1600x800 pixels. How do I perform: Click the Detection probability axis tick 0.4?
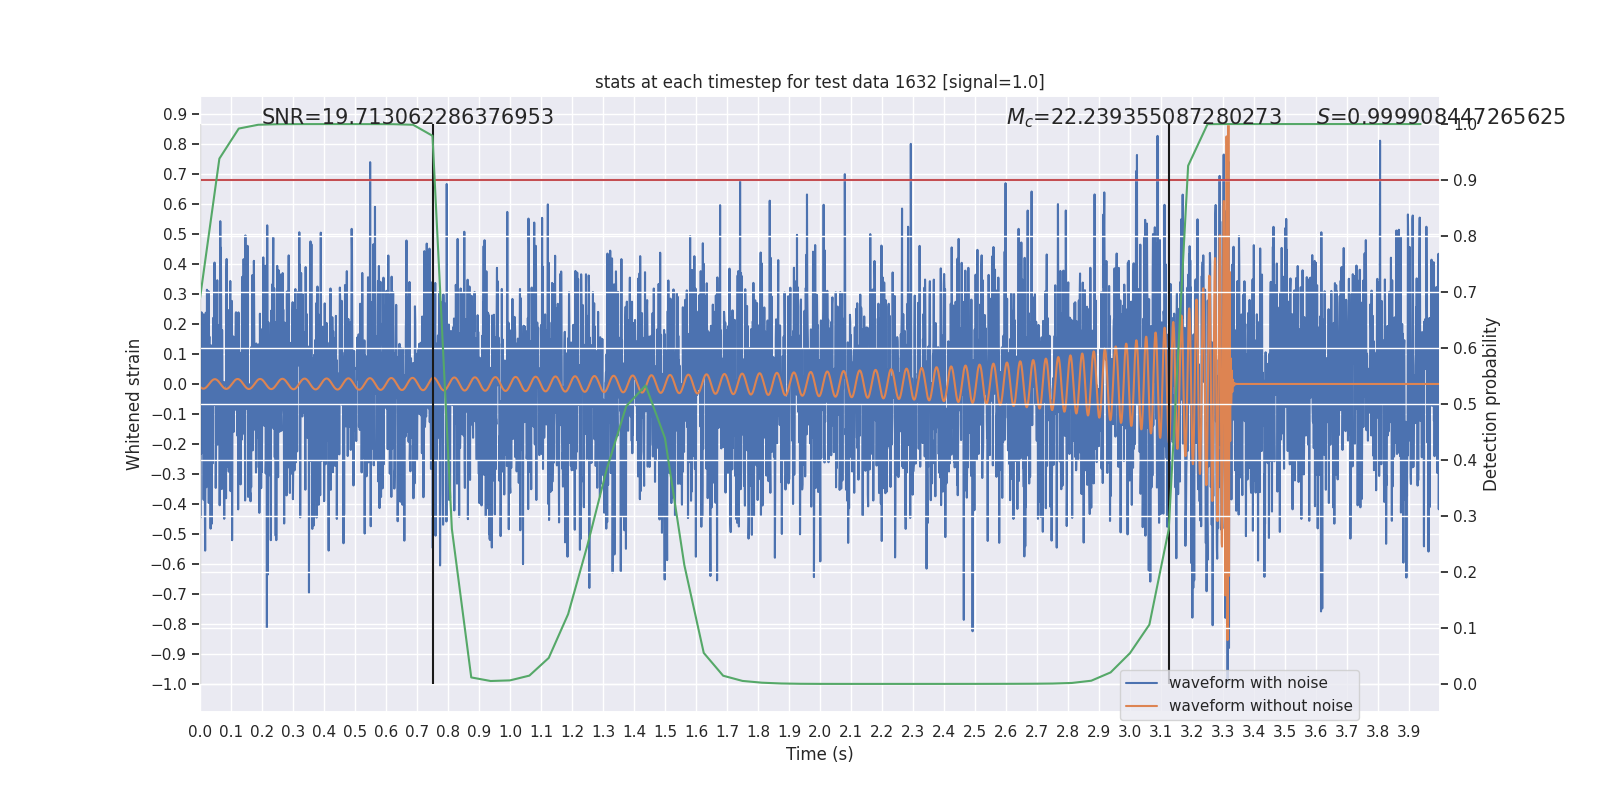pyautogui.click(x=1465, y=461)
